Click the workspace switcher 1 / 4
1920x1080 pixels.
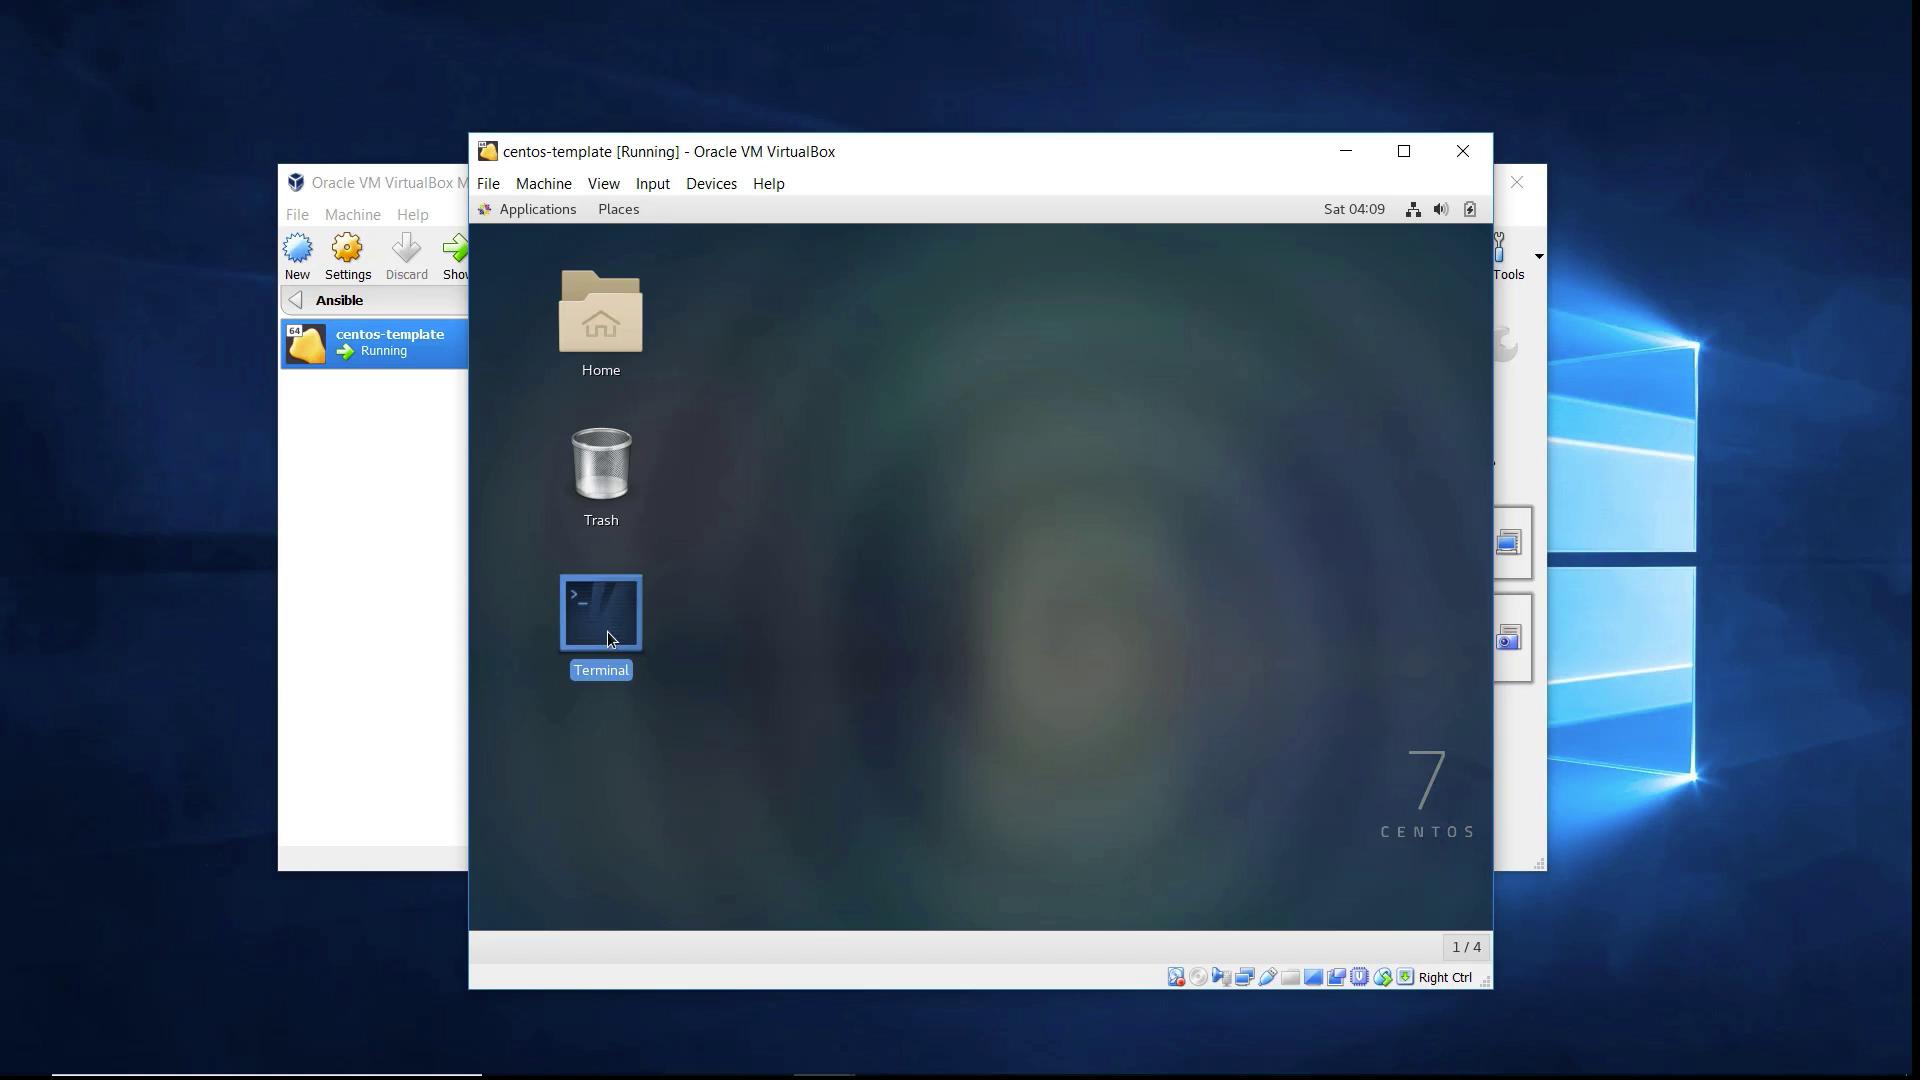coord(1466,947)
